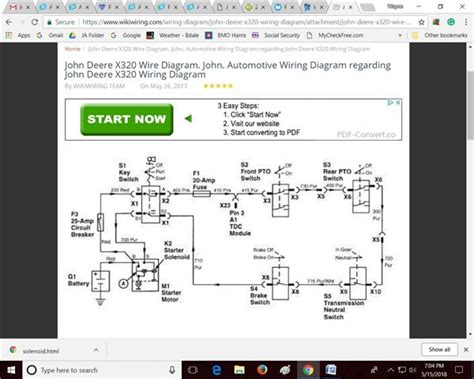Click the AdChoices triangle icon
Screen dimensions: 474x379
click(390, 103)
